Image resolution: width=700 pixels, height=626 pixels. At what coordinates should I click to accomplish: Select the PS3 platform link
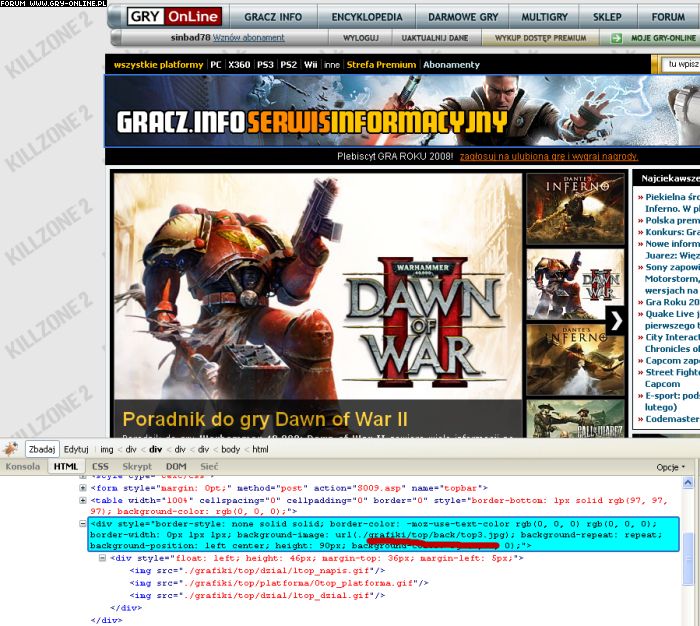265,65
